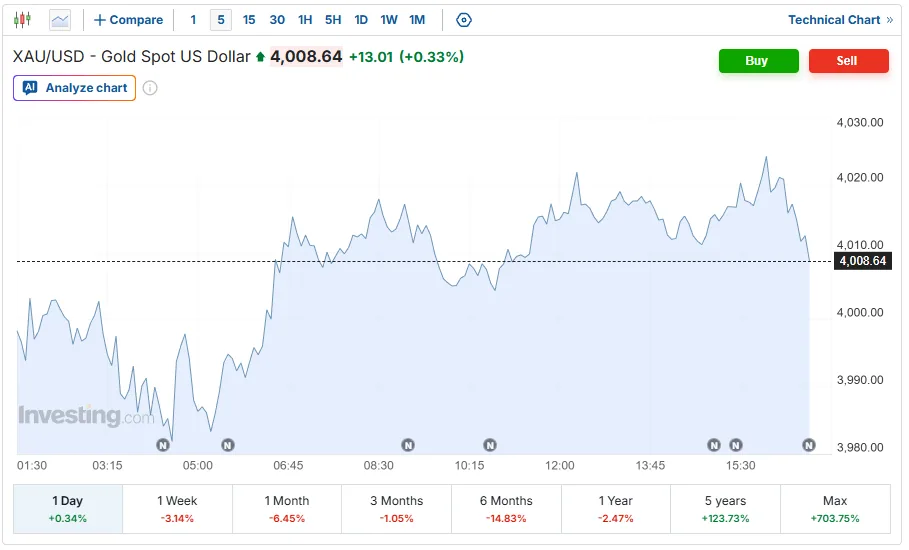
Task: Click the info icon beside Analyze chart
Action: (150, 88)
